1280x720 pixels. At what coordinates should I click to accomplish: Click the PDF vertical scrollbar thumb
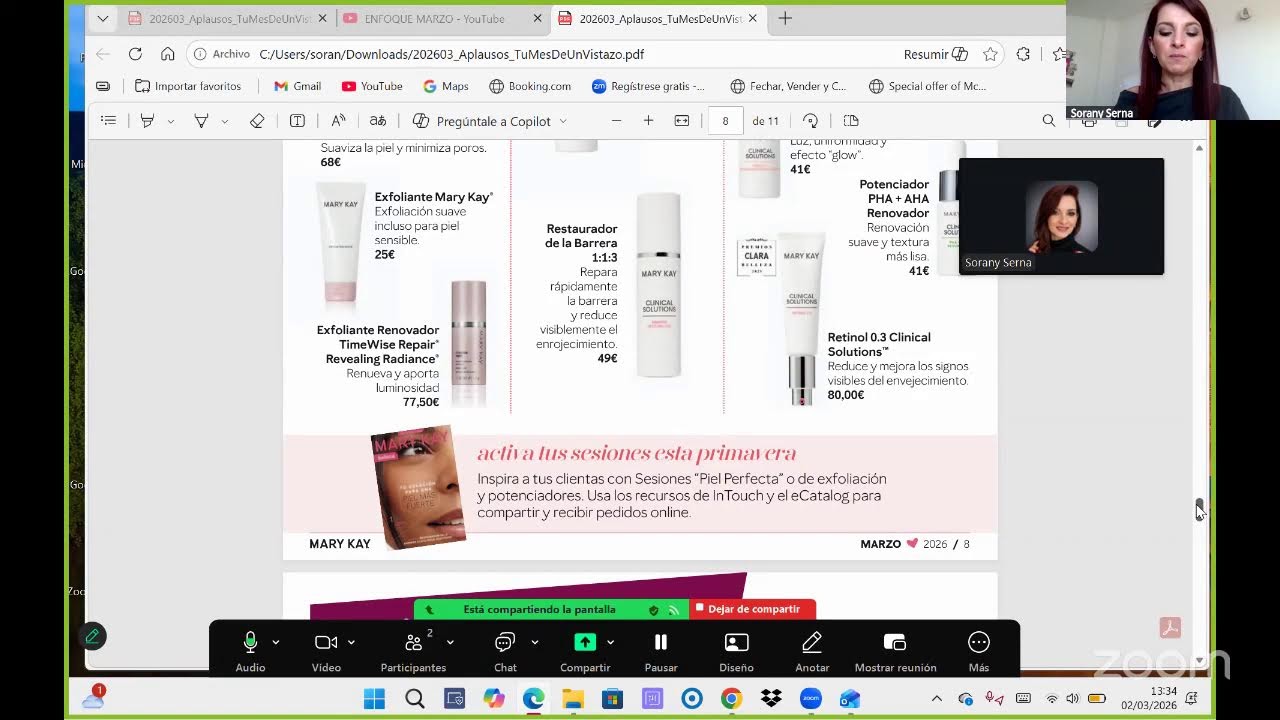[x=1200, y=510]
